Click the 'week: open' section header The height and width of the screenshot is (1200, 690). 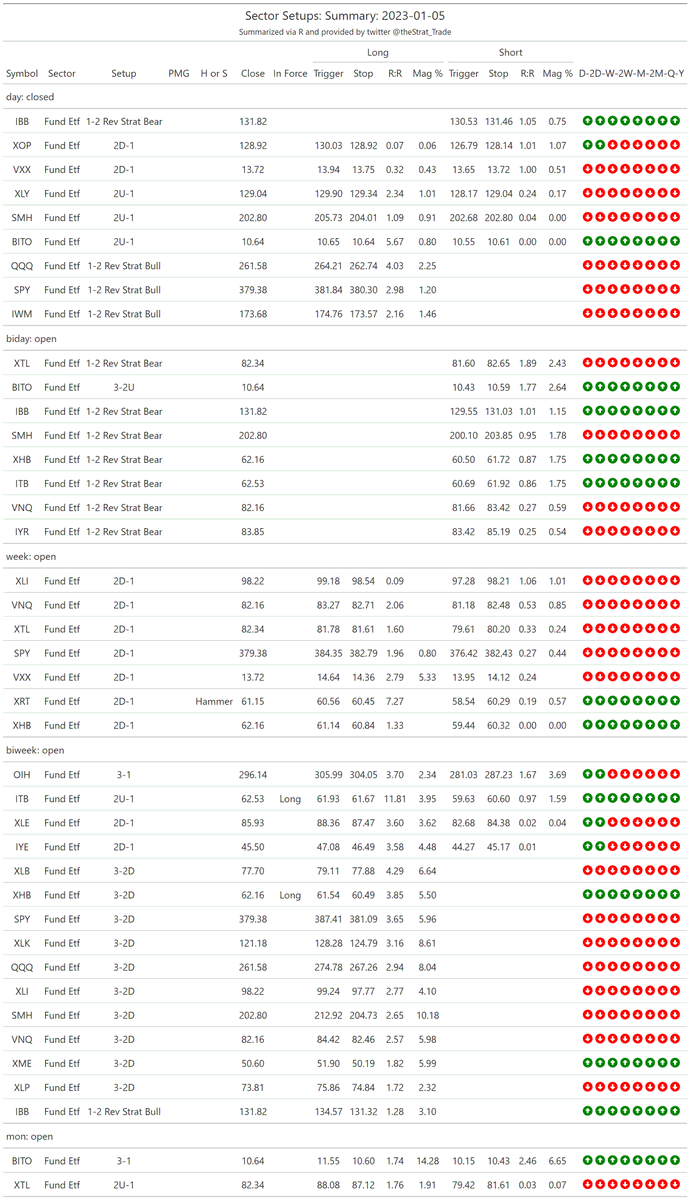[x=30, y=556]
